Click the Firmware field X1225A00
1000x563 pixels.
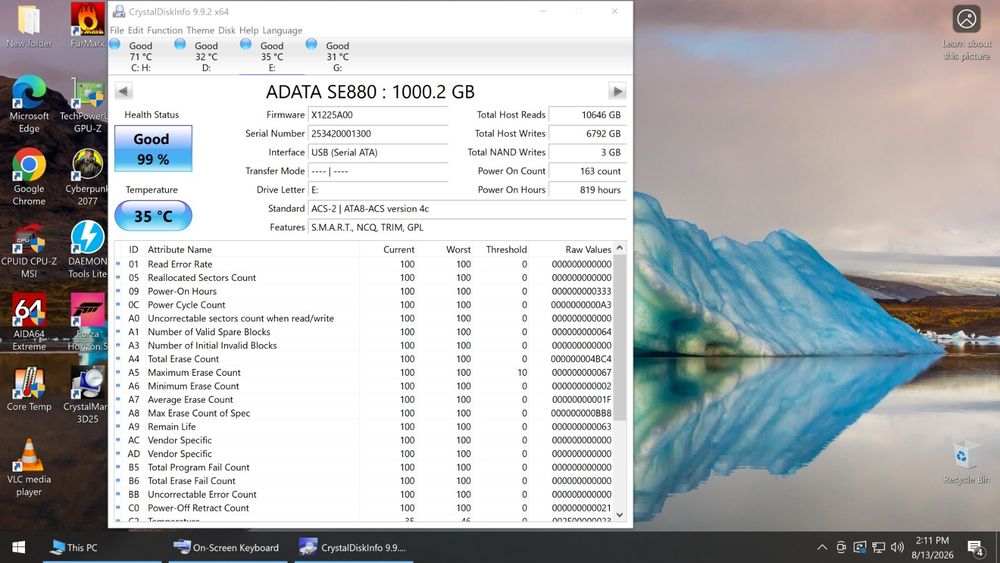(378, 115)
